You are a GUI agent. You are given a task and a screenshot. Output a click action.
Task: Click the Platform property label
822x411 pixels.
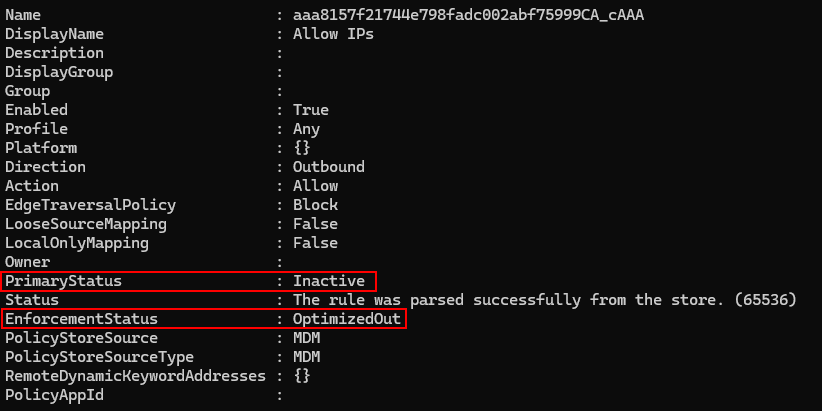[41, 148]
